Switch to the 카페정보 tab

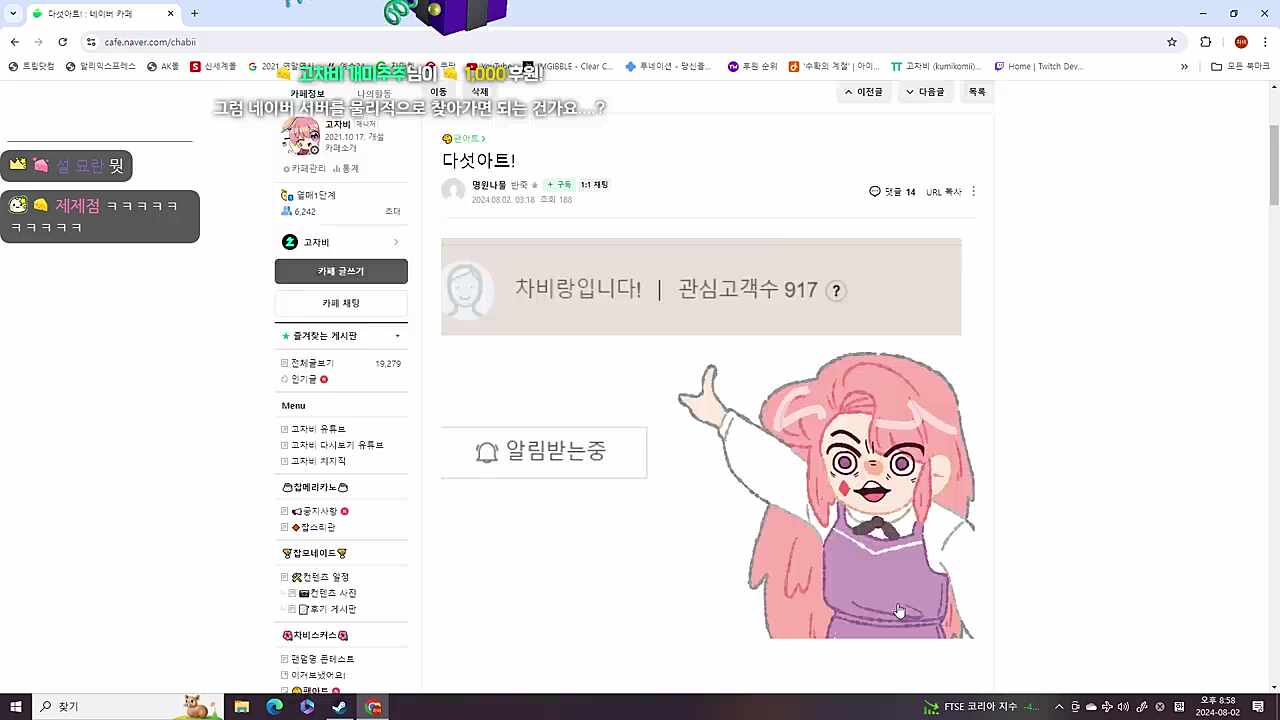[x=307, y=93]
